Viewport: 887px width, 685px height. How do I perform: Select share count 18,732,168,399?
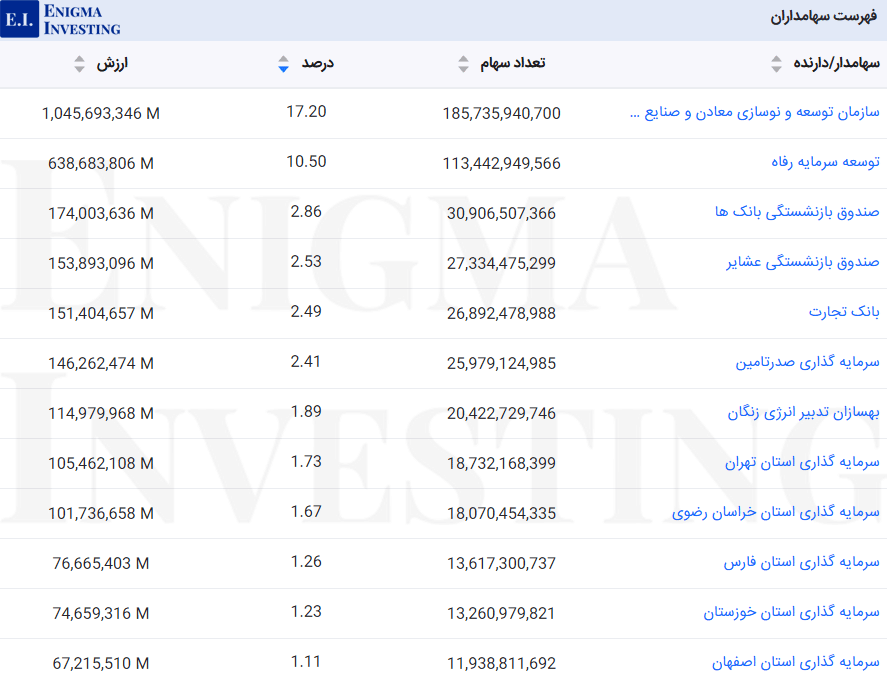point(501,463)
